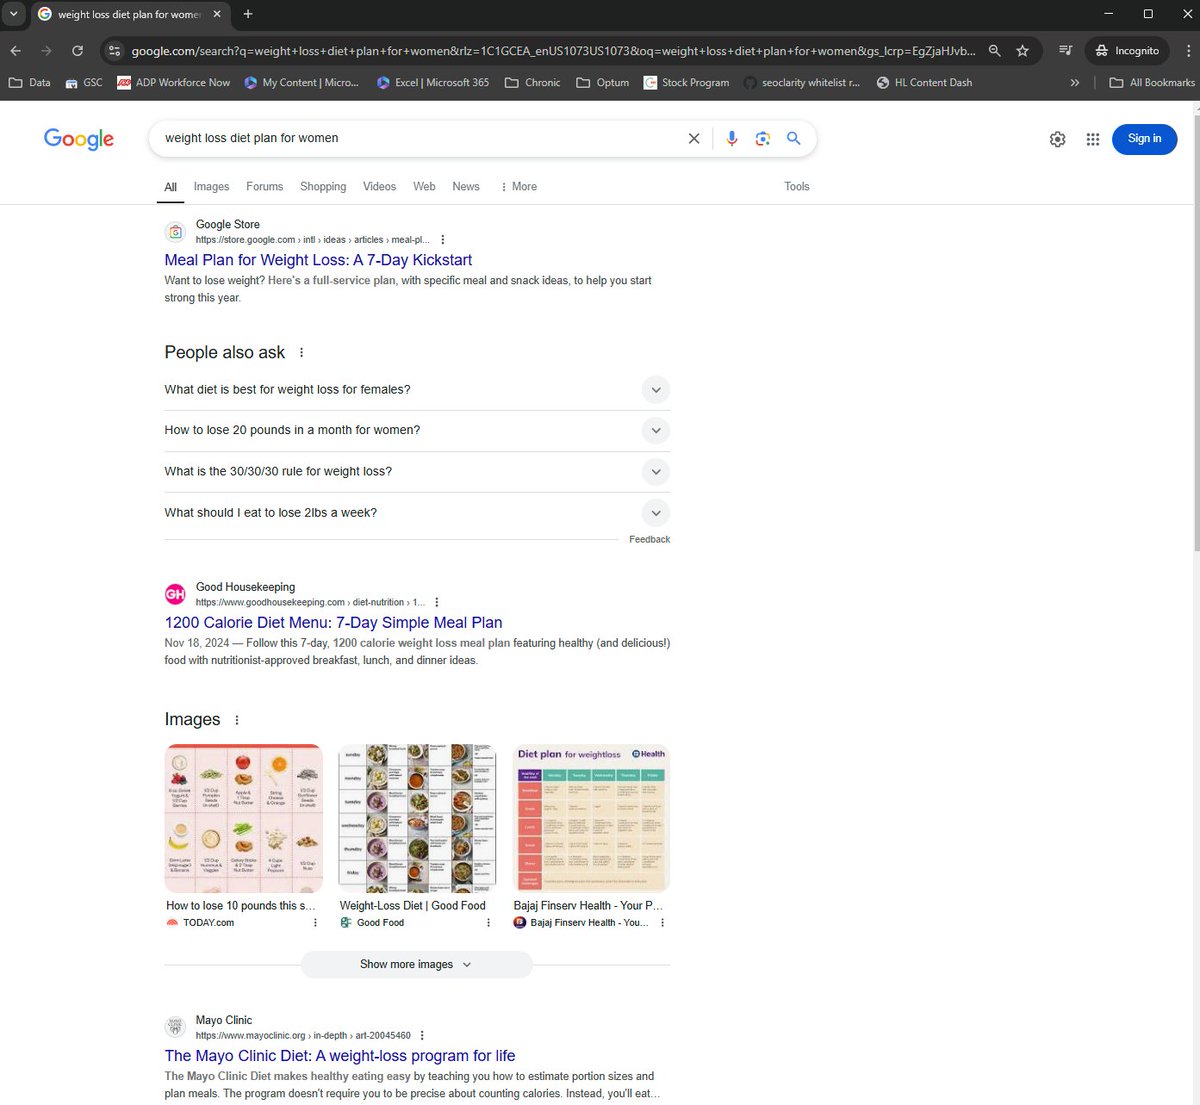Open People also ask options menu
1200x1105 pixels.
tap(301, 353)
